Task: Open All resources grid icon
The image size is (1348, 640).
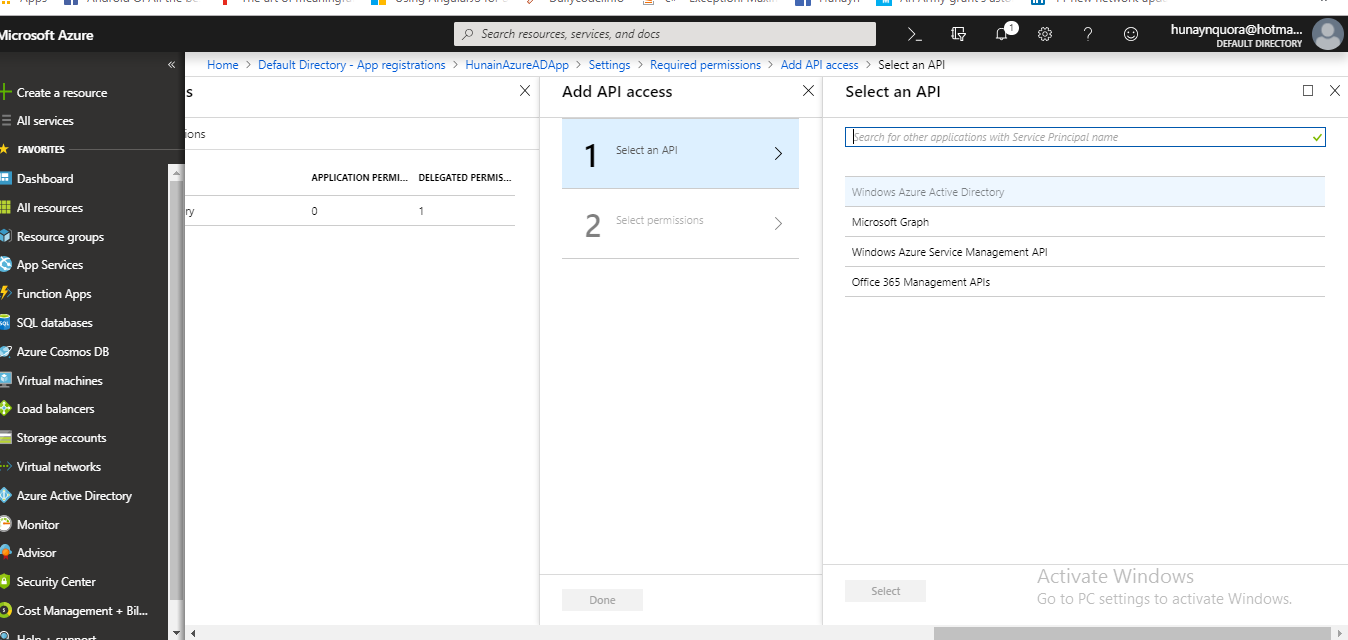Action: (x=6, y=208)
